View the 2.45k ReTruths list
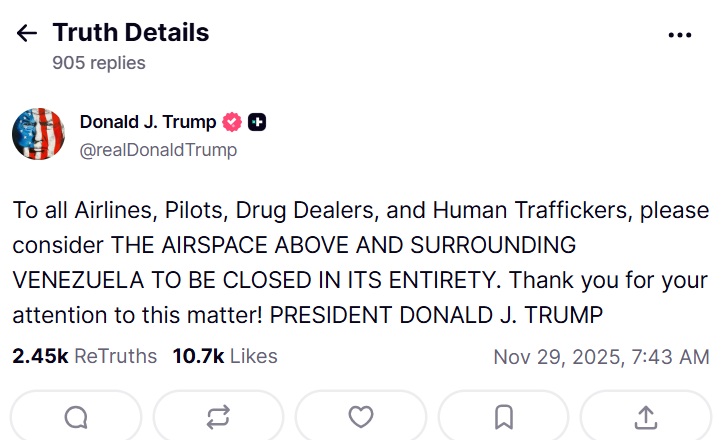 (x=85, y=356)
